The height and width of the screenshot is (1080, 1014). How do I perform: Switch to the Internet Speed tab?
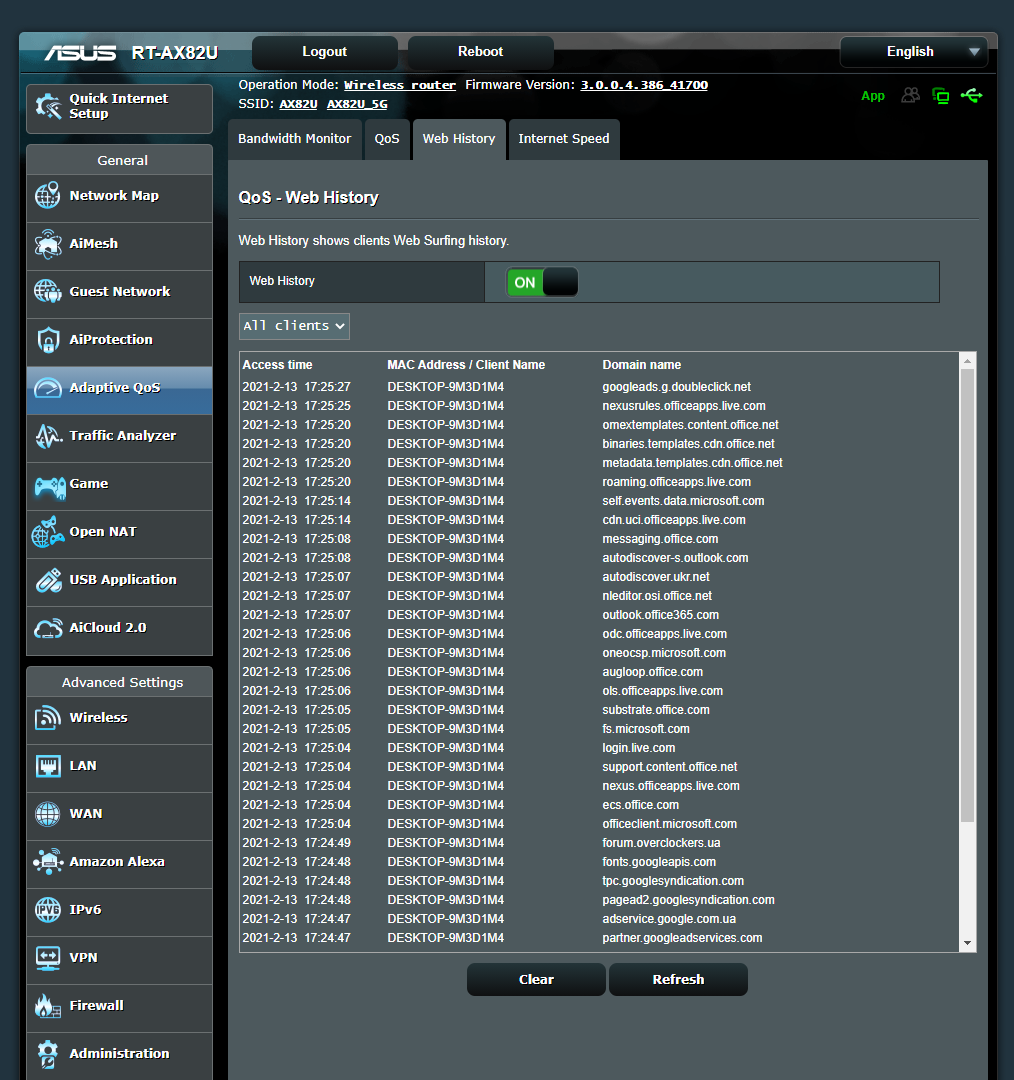[563, 138]
